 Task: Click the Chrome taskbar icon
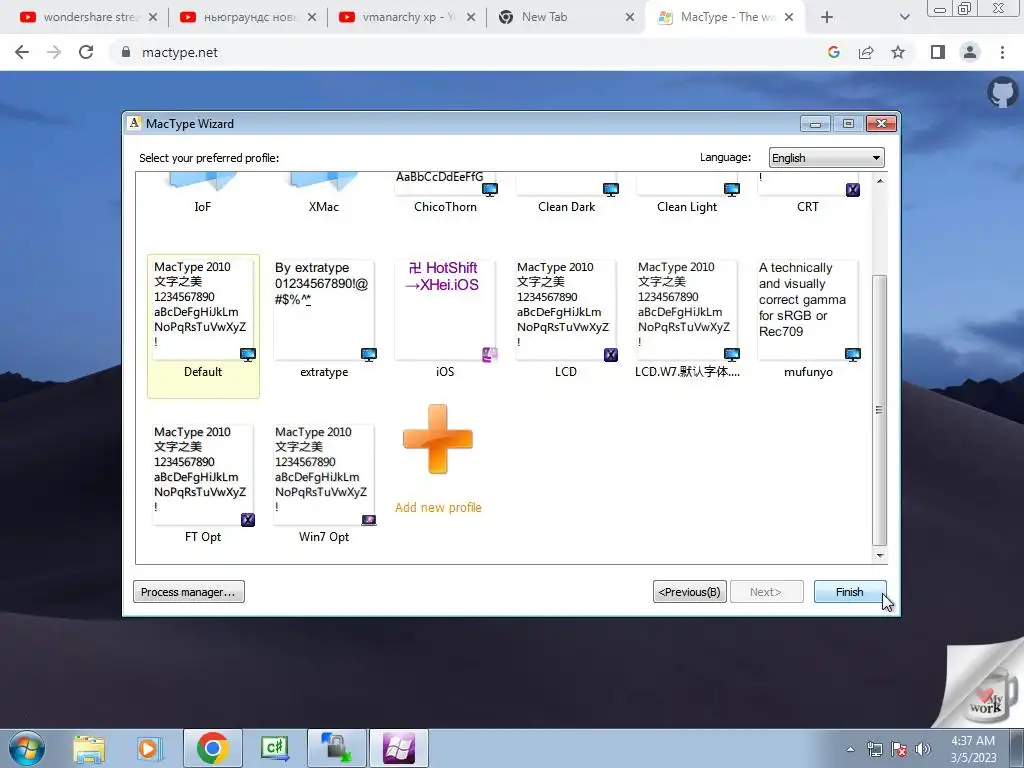point(212,748)
